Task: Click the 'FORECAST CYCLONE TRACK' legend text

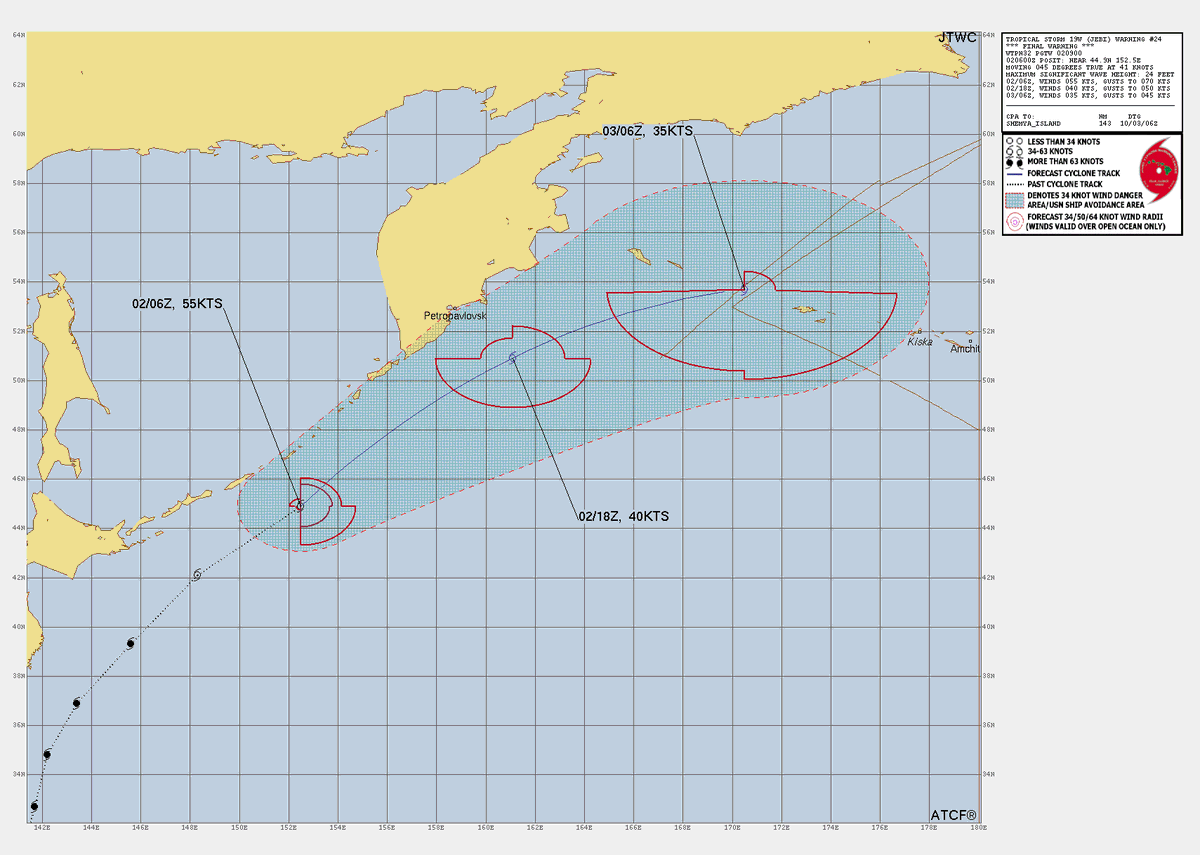Action: tap(1074, 173)
